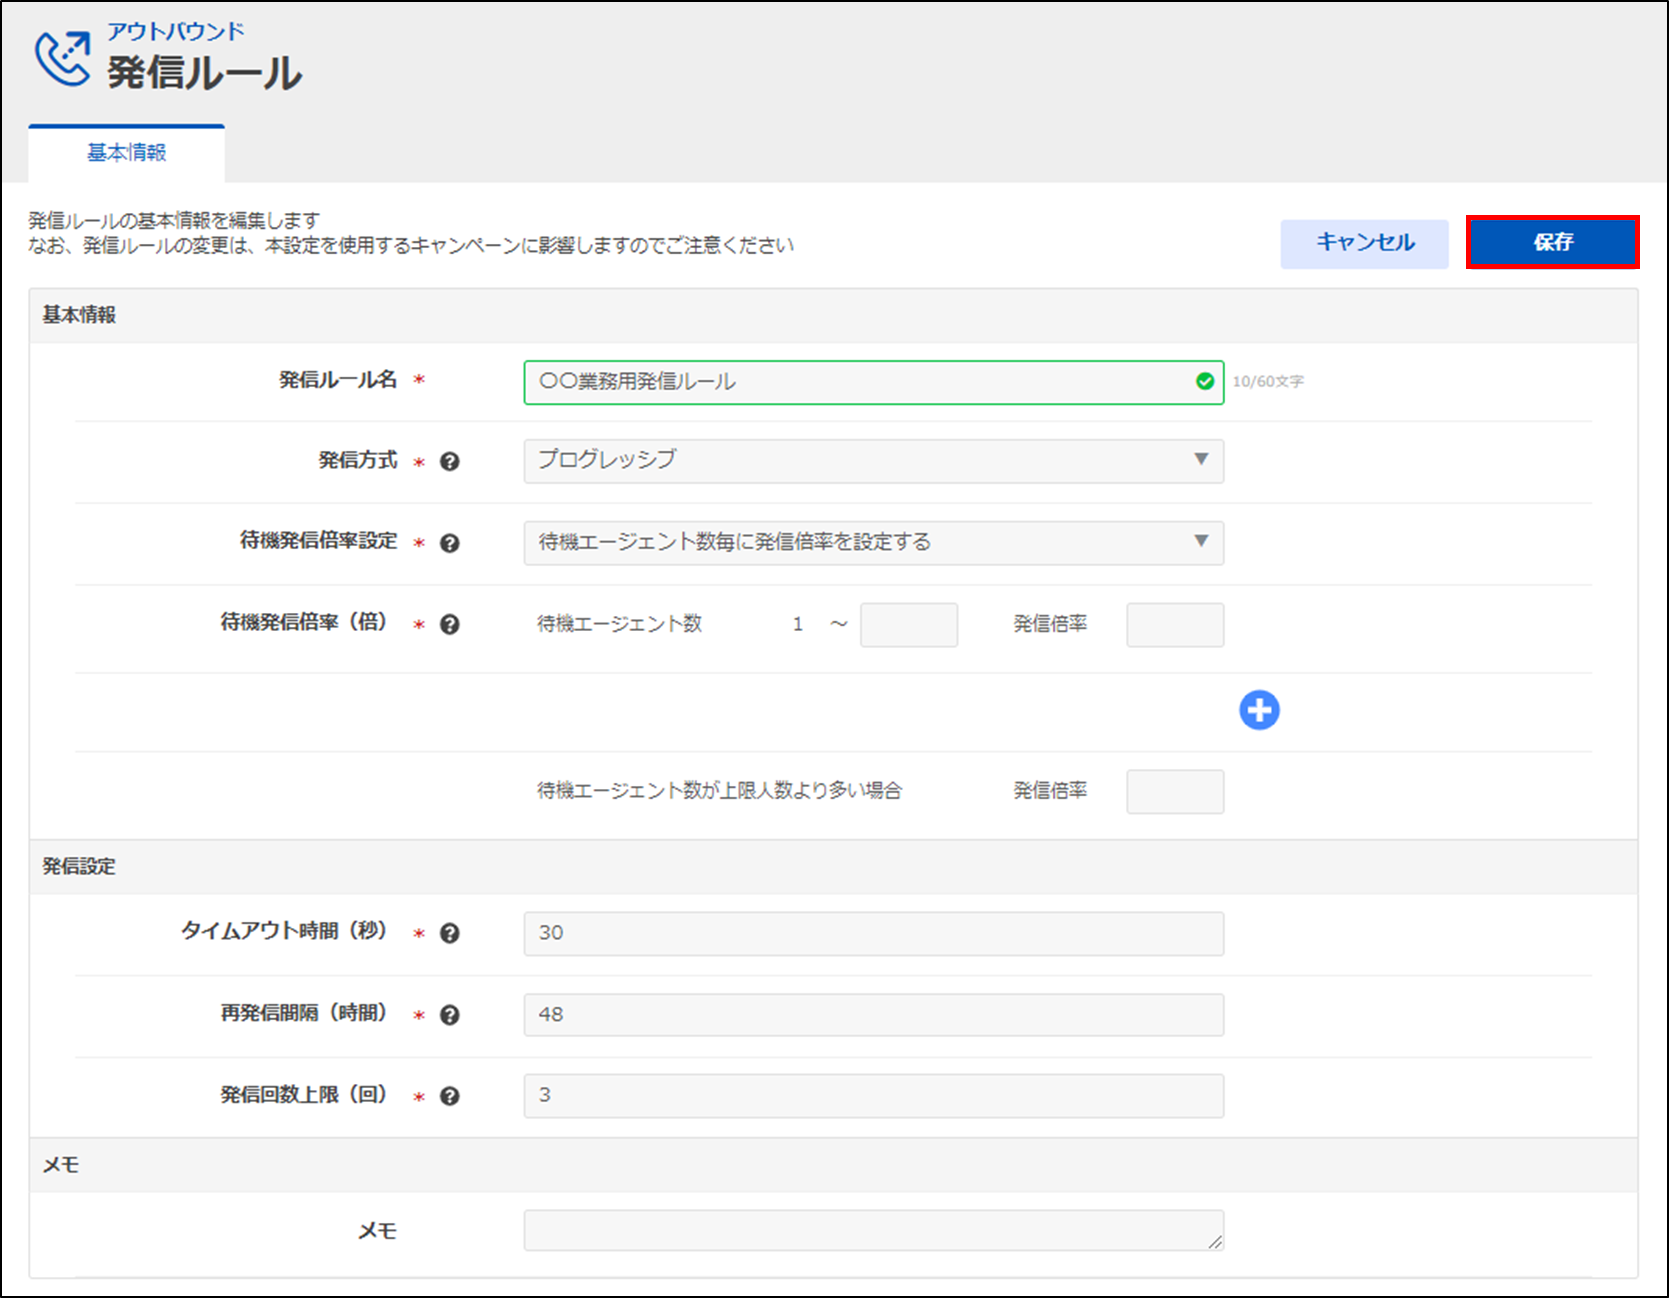Image resolution: width=1669 pixels, height=1298 pixels.
Task: Click the 発信ルール page title
Action: click(205, 73)
